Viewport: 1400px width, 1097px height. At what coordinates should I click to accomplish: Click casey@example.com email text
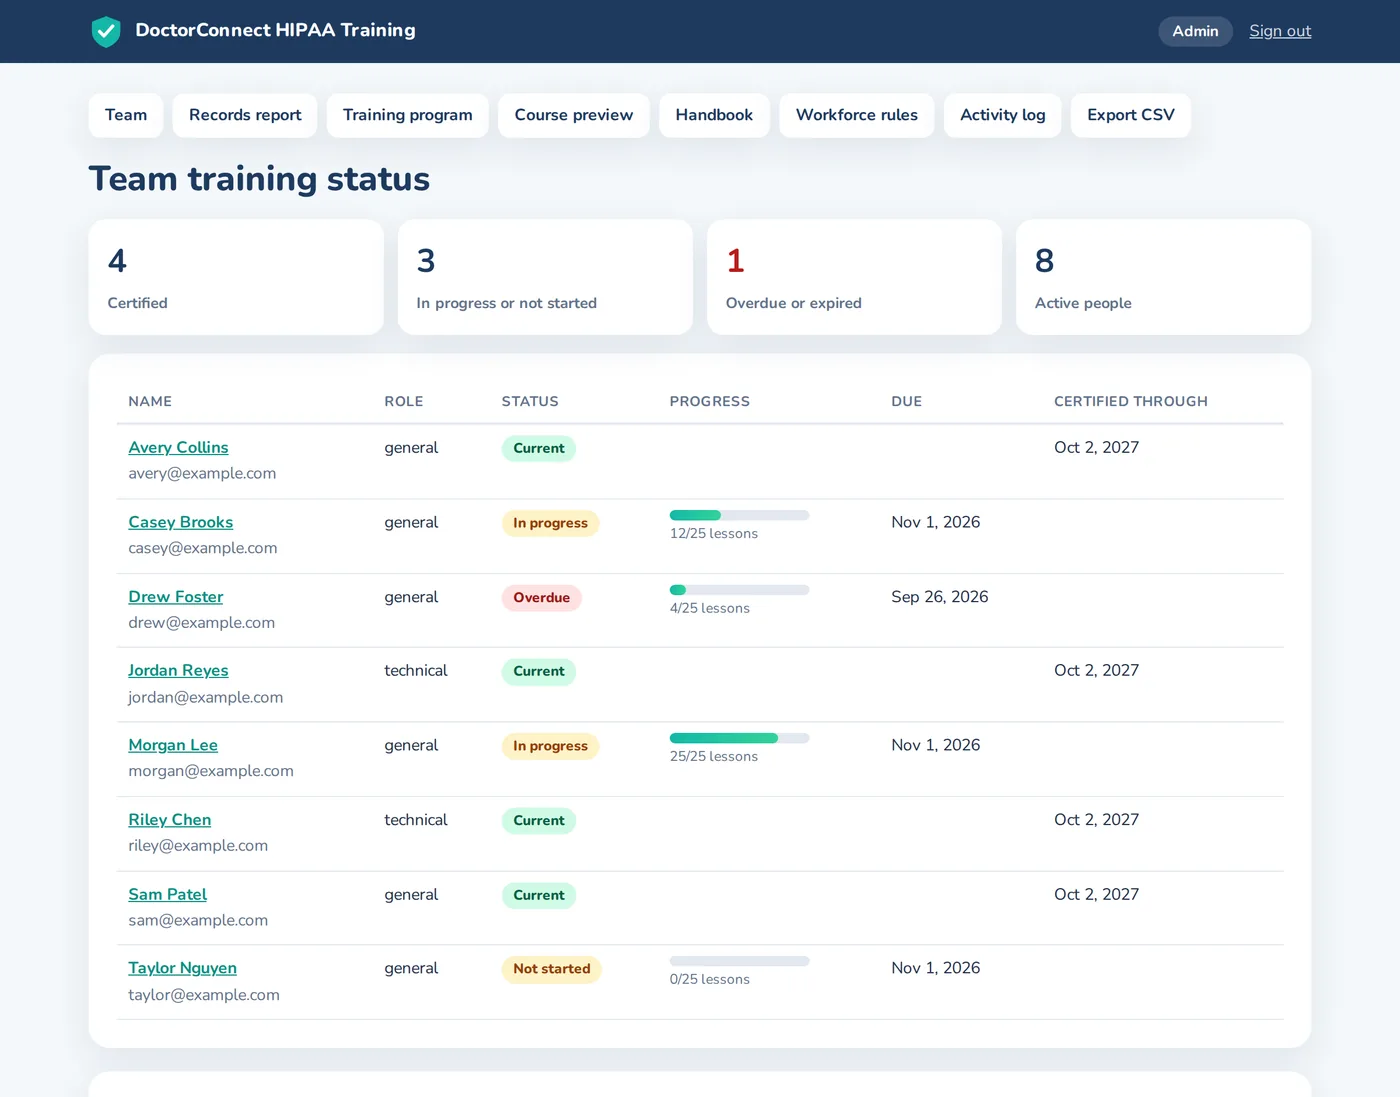tap(203, 548)
